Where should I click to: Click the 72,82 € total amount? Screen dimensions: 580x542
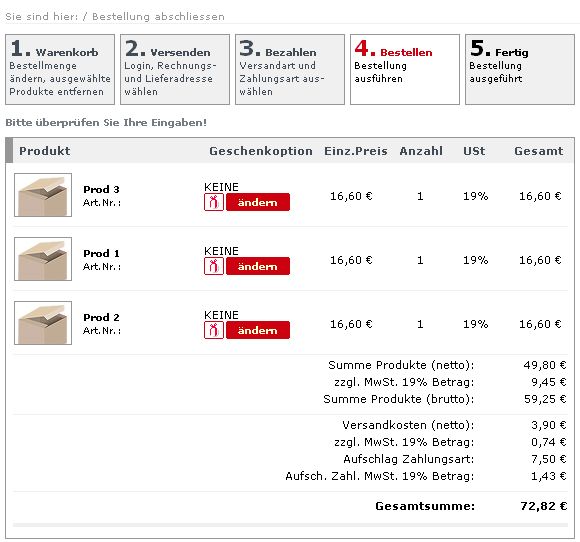tap(544, 506)
